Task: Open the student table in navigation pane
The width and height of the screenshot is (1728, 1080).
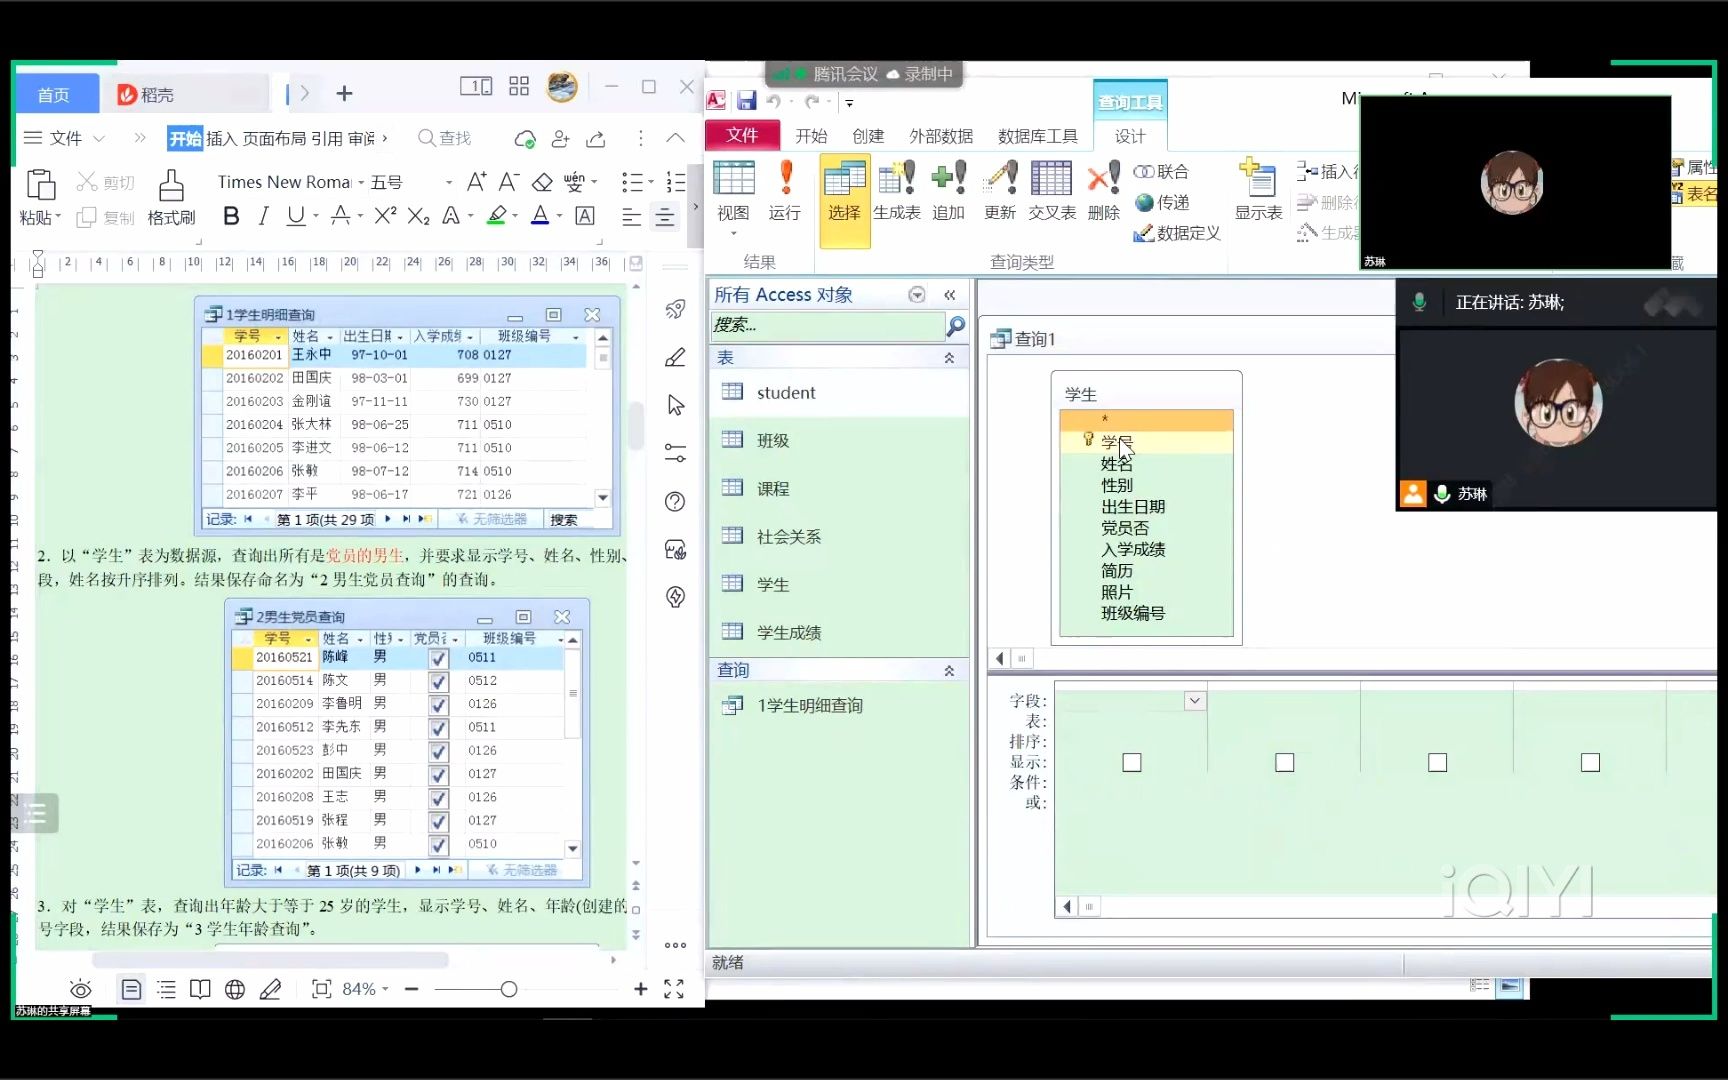Action: coord(838,393)
